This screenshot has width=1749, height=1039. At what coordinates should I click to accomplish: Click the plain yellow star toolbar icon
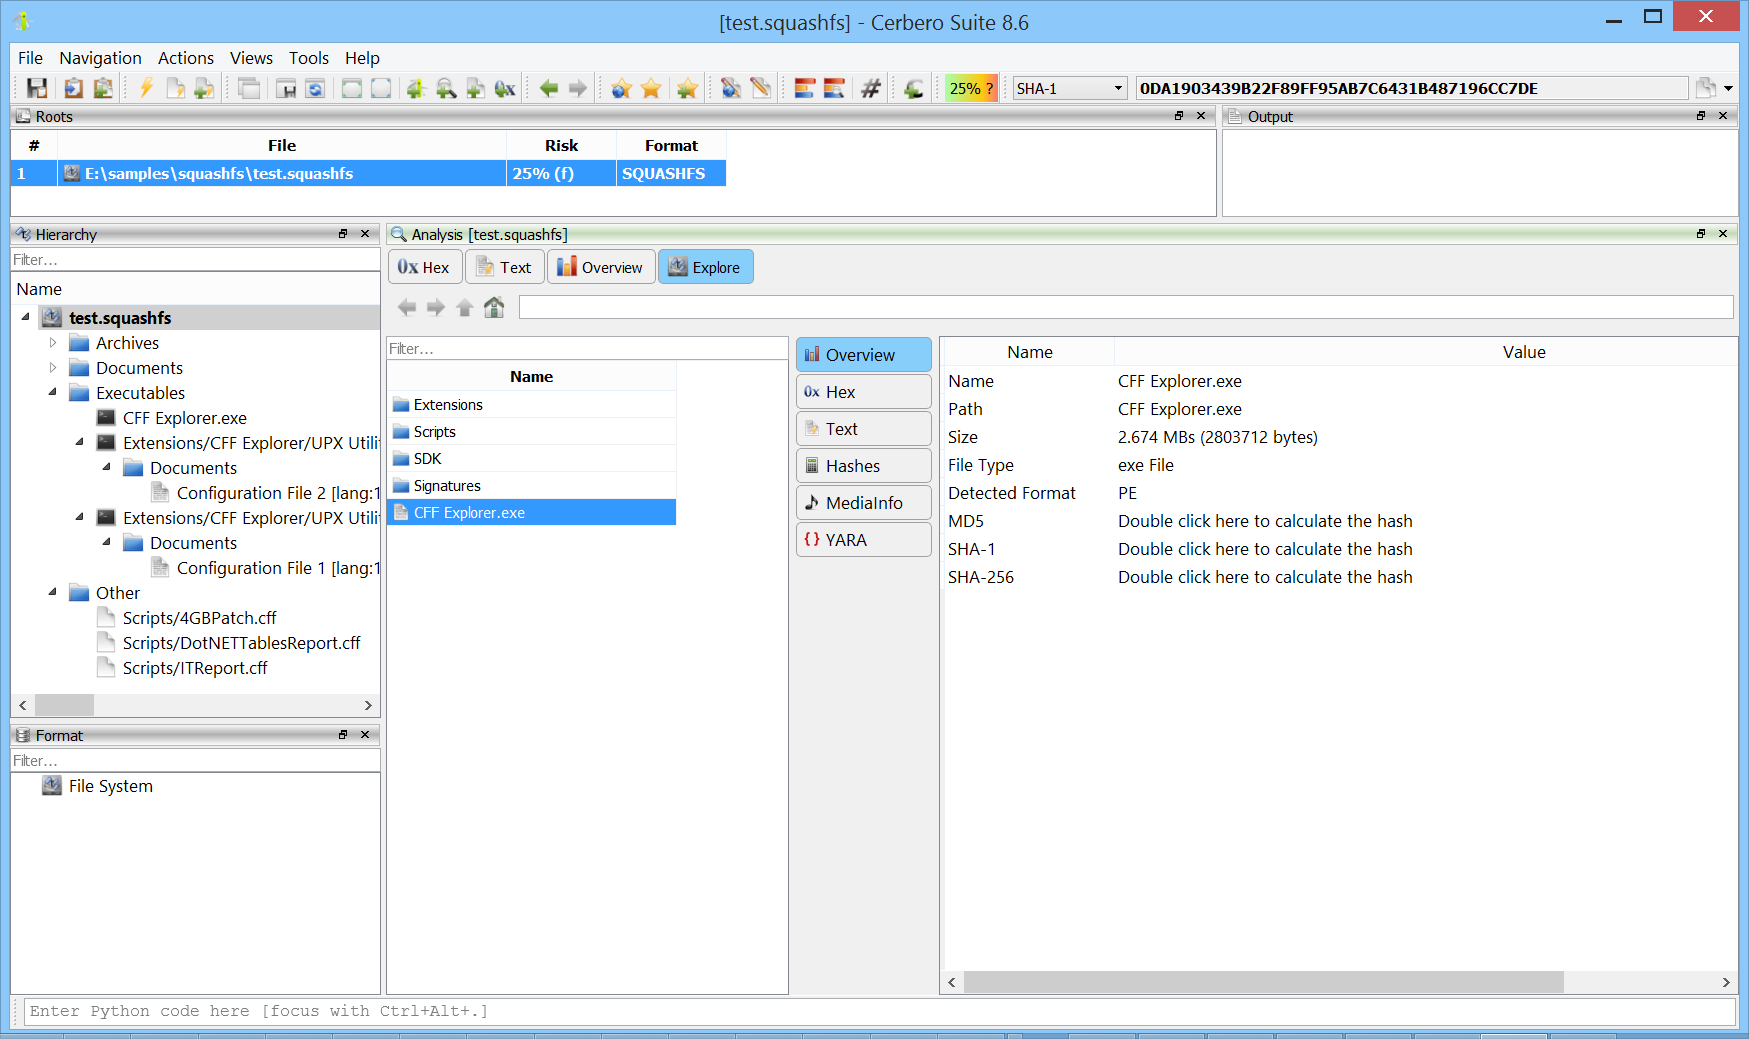tap(651, 88)
